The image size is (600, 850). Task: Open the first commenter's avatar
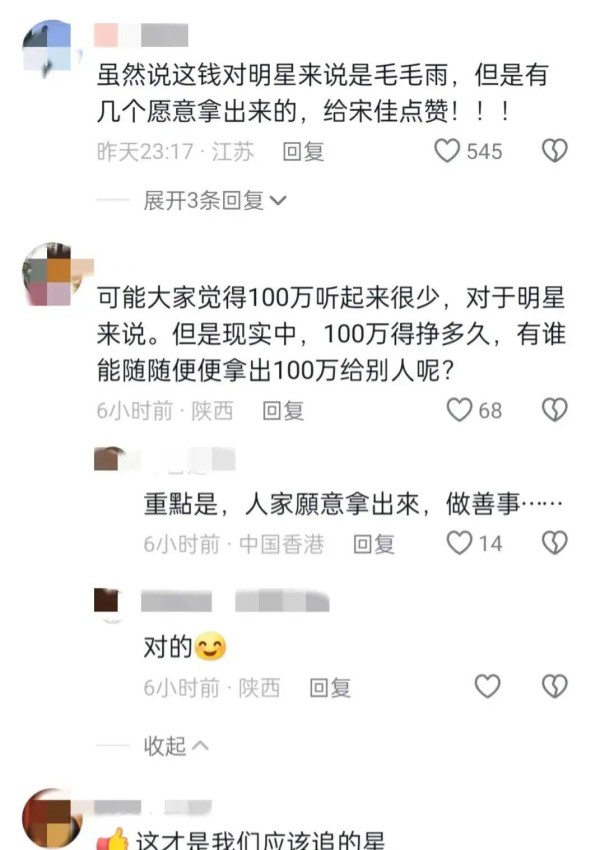pyautogui.click(x=50, y=49)
